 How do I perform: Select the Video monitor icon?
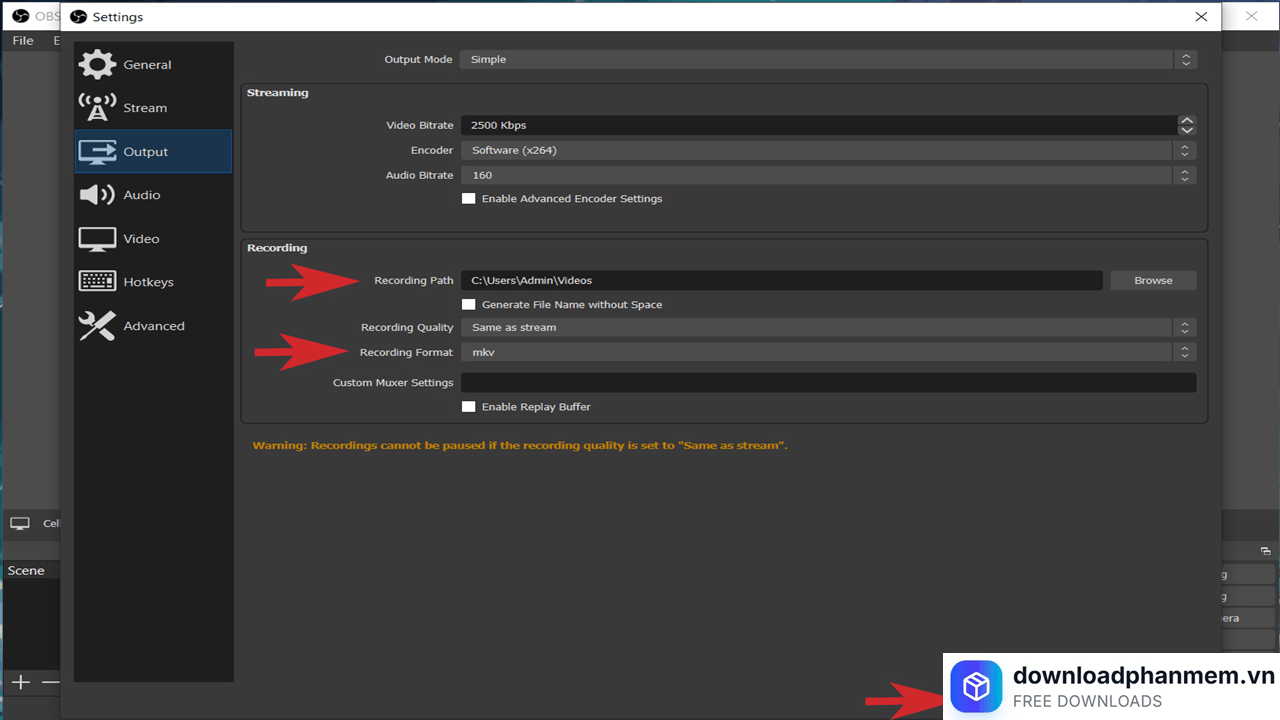coord(97,239)
